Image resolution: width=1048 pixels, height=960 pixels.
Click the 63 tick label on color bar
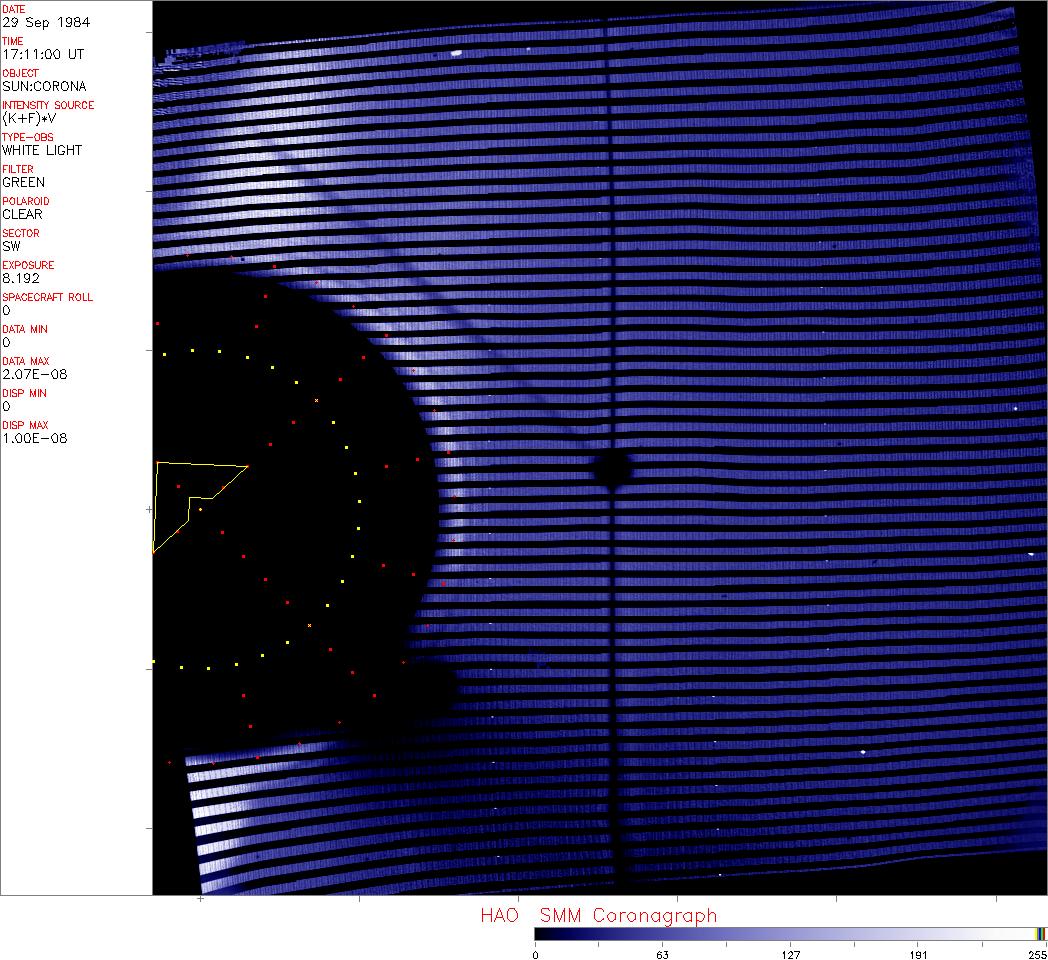coord(662,954)
